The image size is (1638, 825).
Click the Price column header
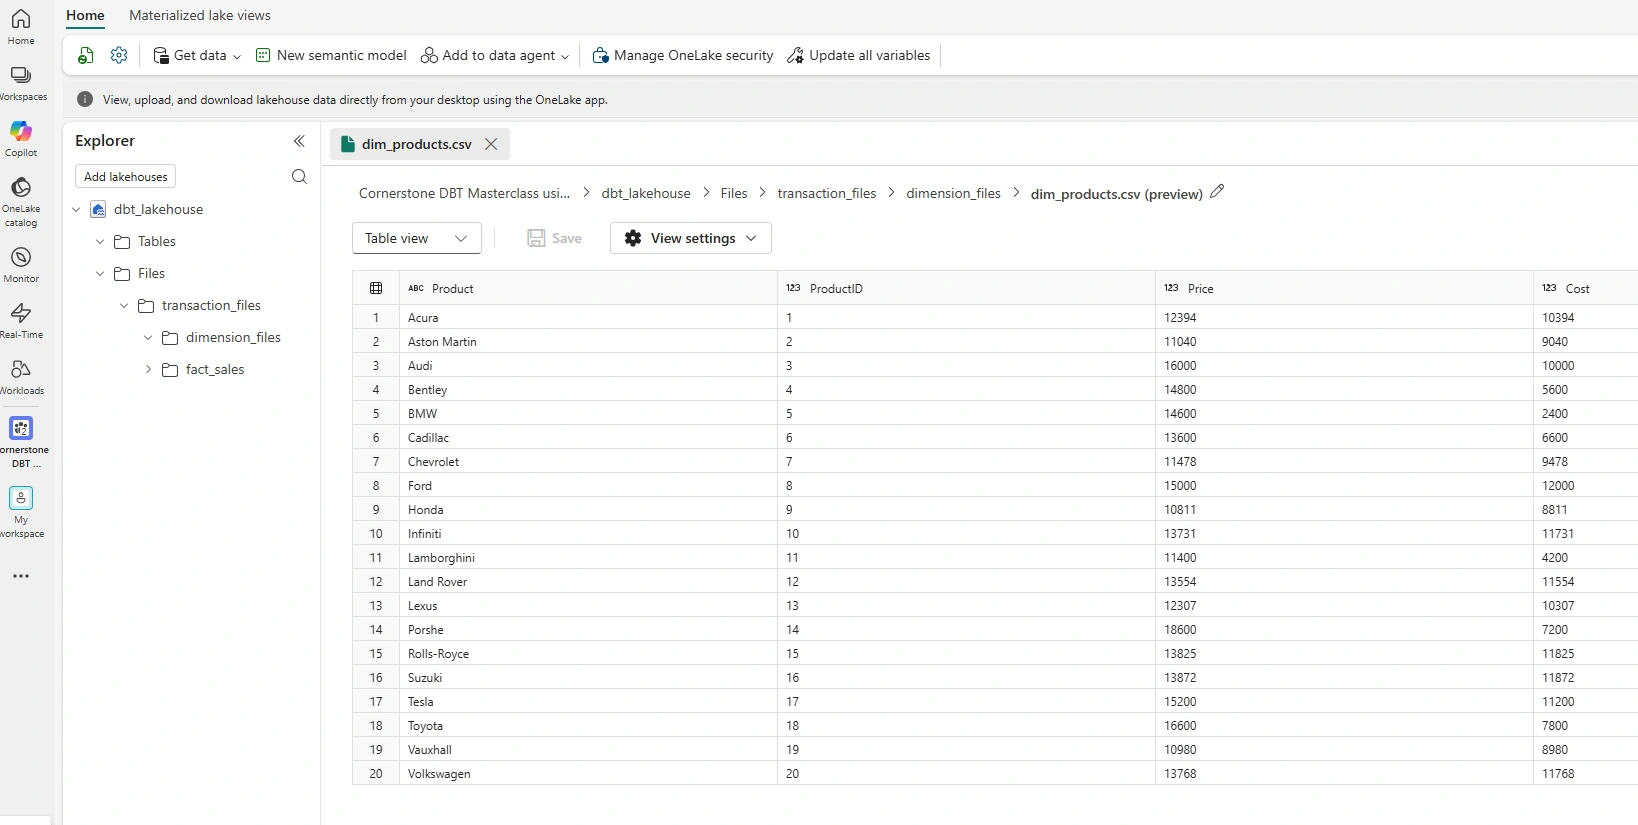[x=1344, y=288]
